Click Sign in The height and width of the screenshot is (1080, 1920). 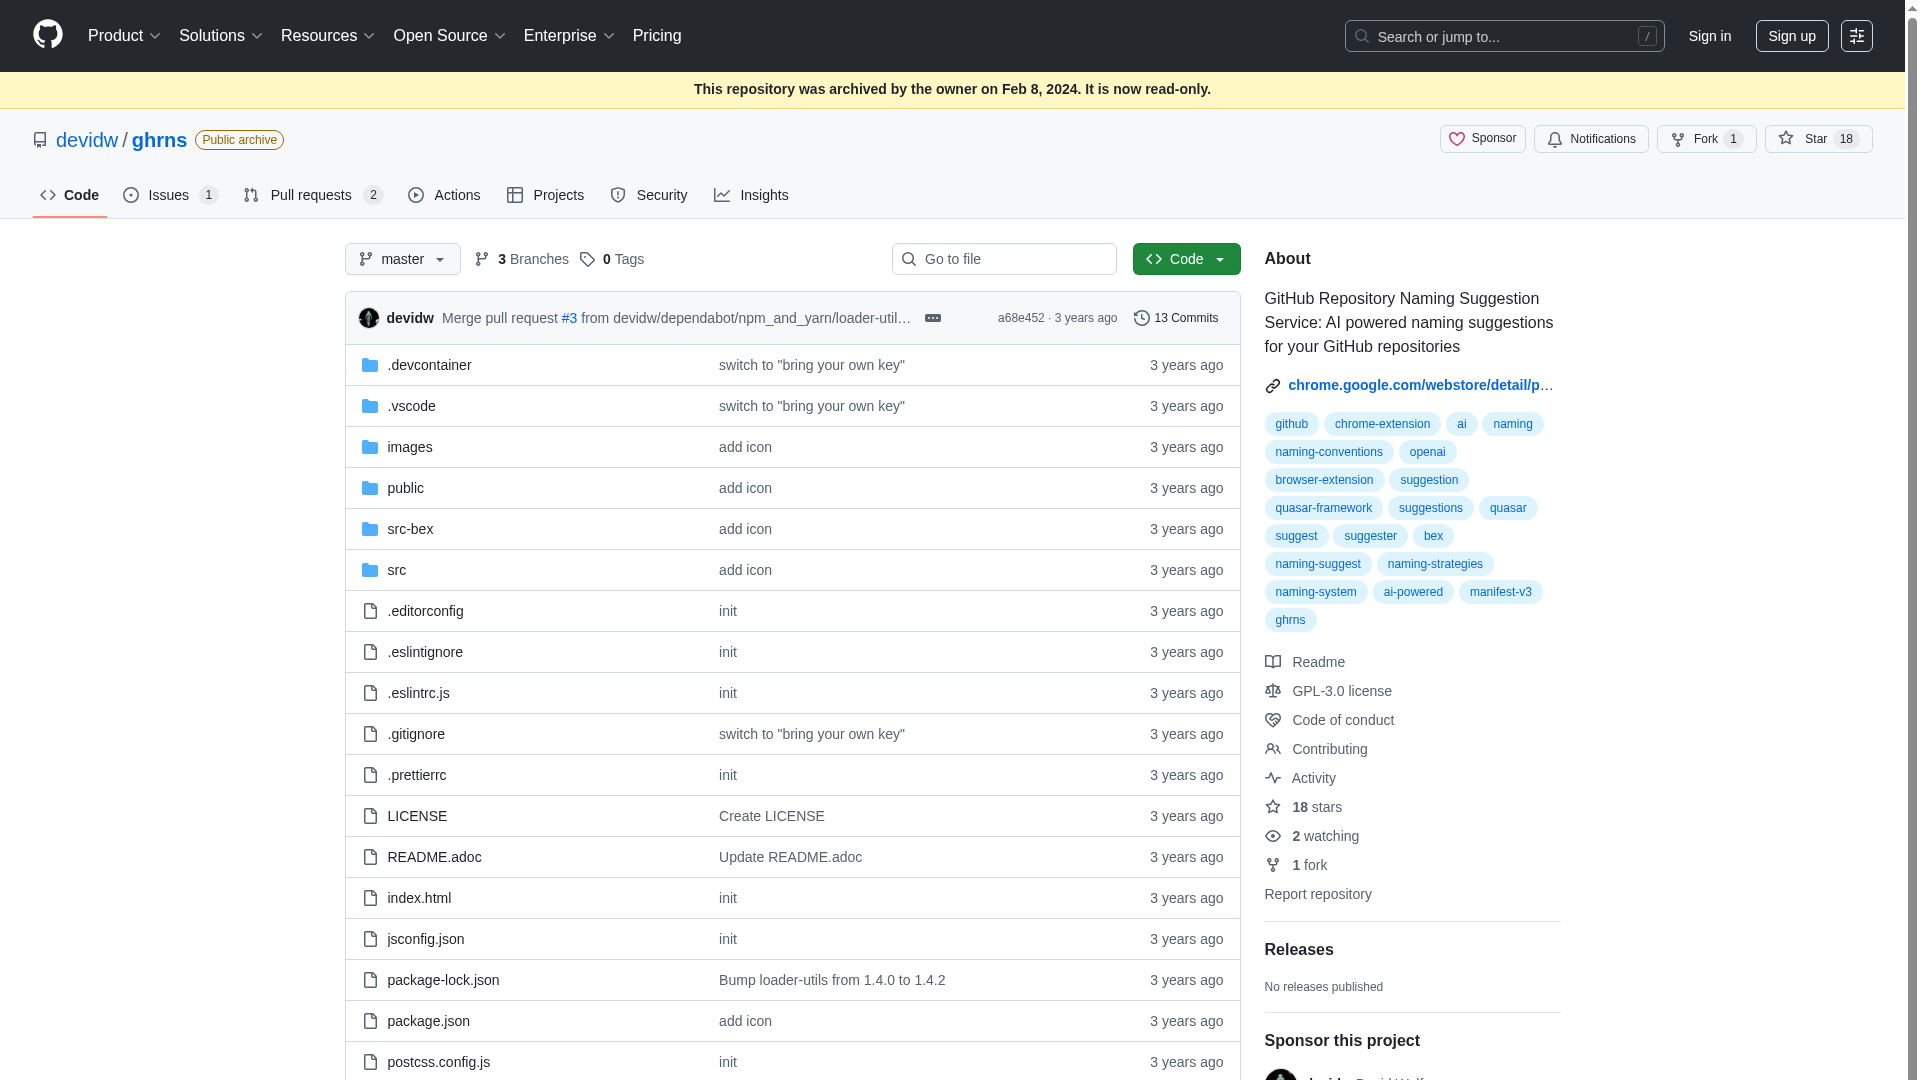click(x=1709, y=36)
